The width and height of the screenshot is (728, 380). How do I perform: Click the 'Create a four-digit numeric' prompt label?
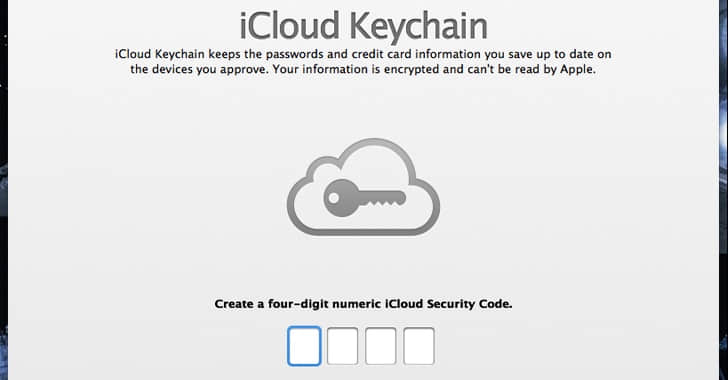pos(363,304)
